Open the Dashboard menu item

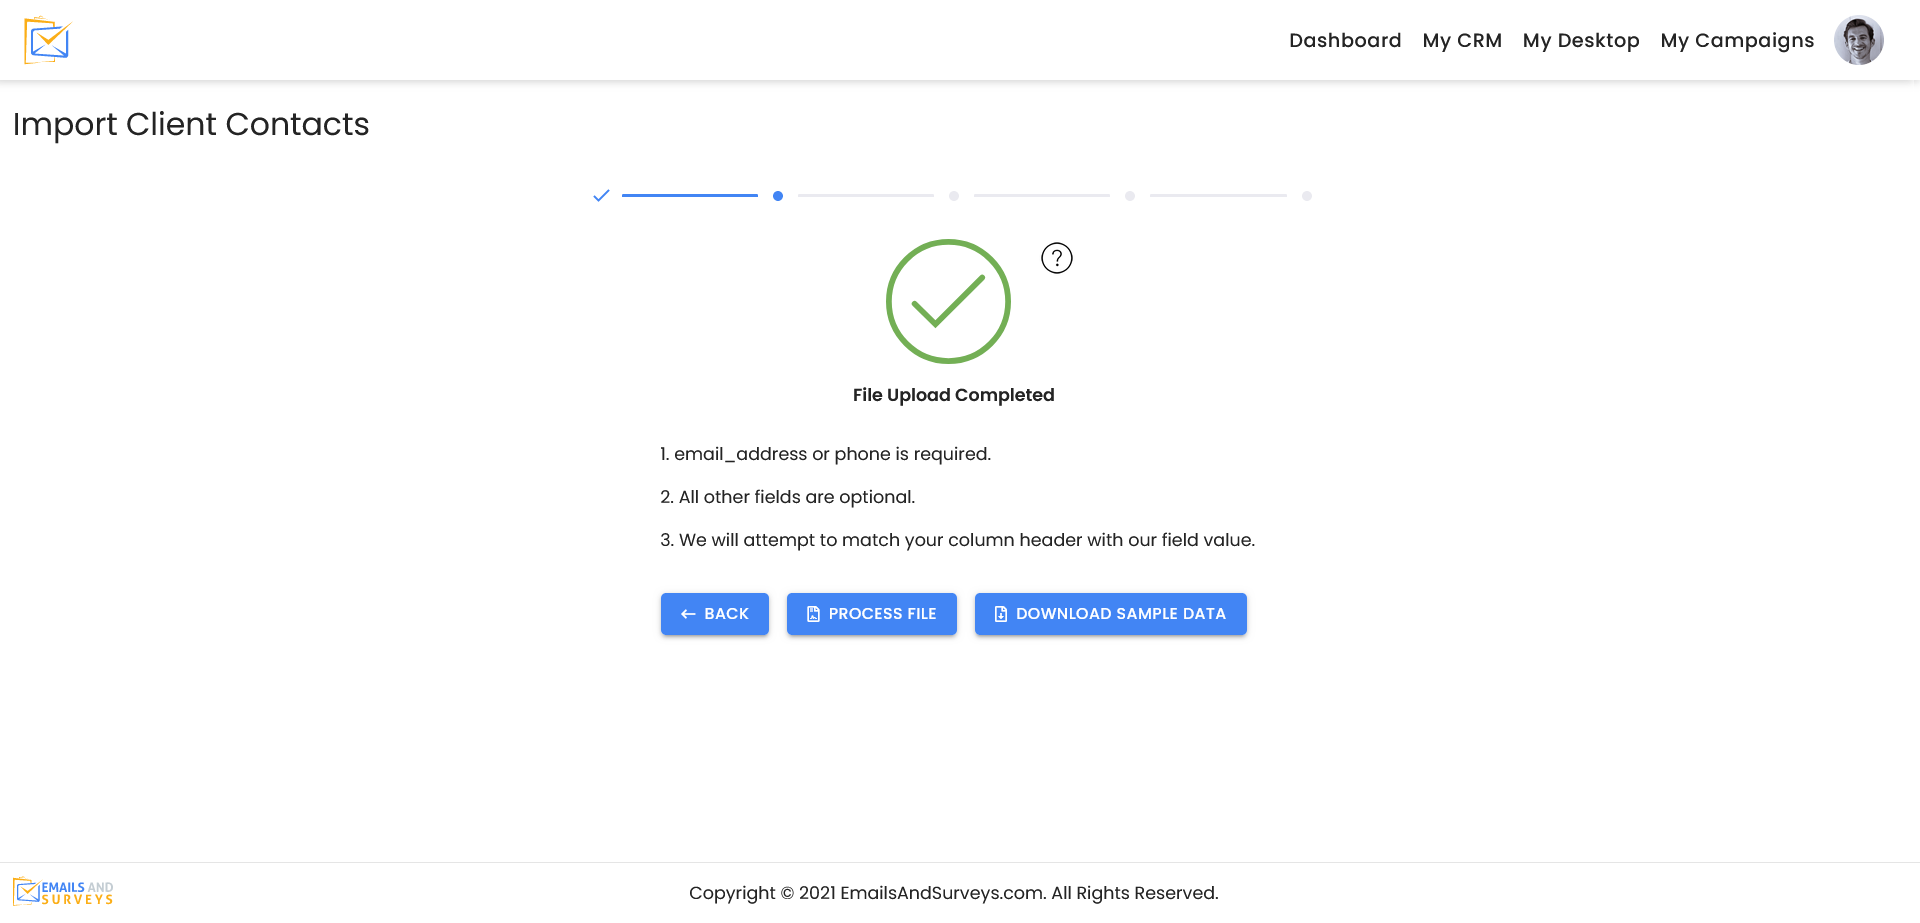pyautogui.click(x=1344, y=40)
